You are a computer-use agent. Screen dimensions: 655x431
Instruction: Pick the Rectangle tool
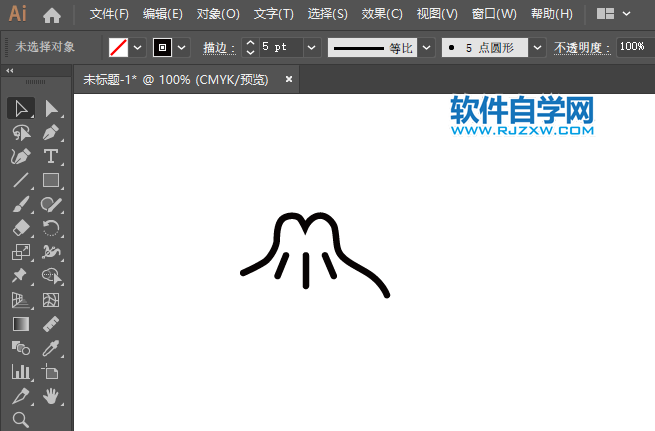51,181
